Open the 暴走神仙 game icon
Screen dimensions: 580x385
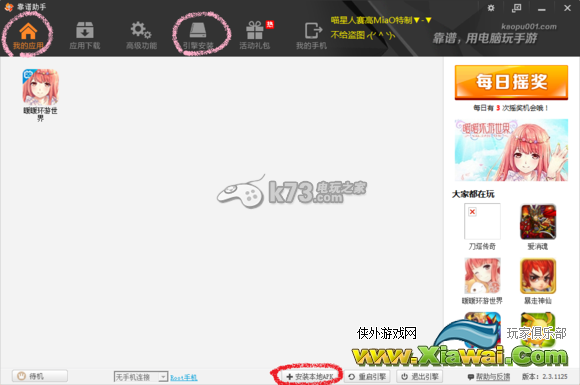[x=538, y=276]
